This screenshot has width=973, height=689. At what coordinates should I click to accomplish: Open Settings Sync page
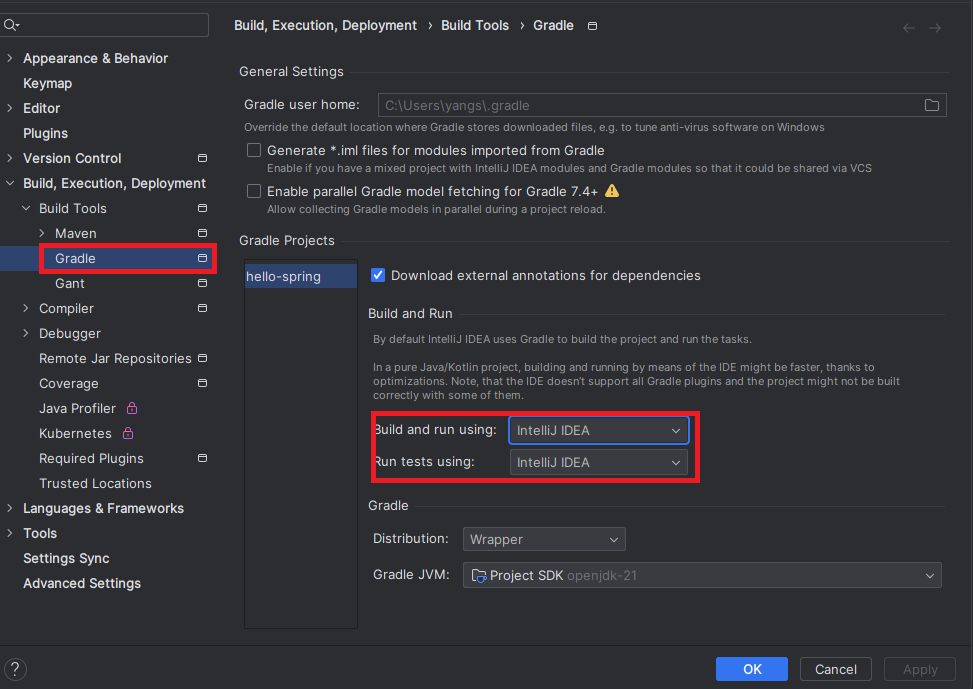pos(66,558)
